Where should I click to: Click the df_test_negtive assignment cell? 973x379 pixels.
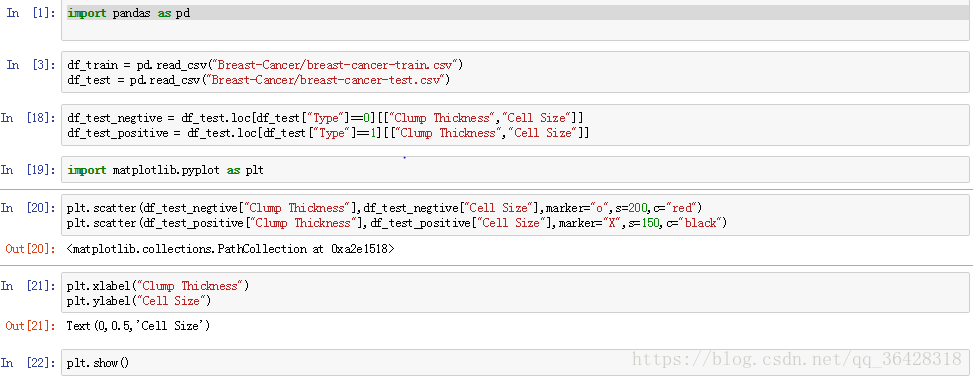point(515,125)
